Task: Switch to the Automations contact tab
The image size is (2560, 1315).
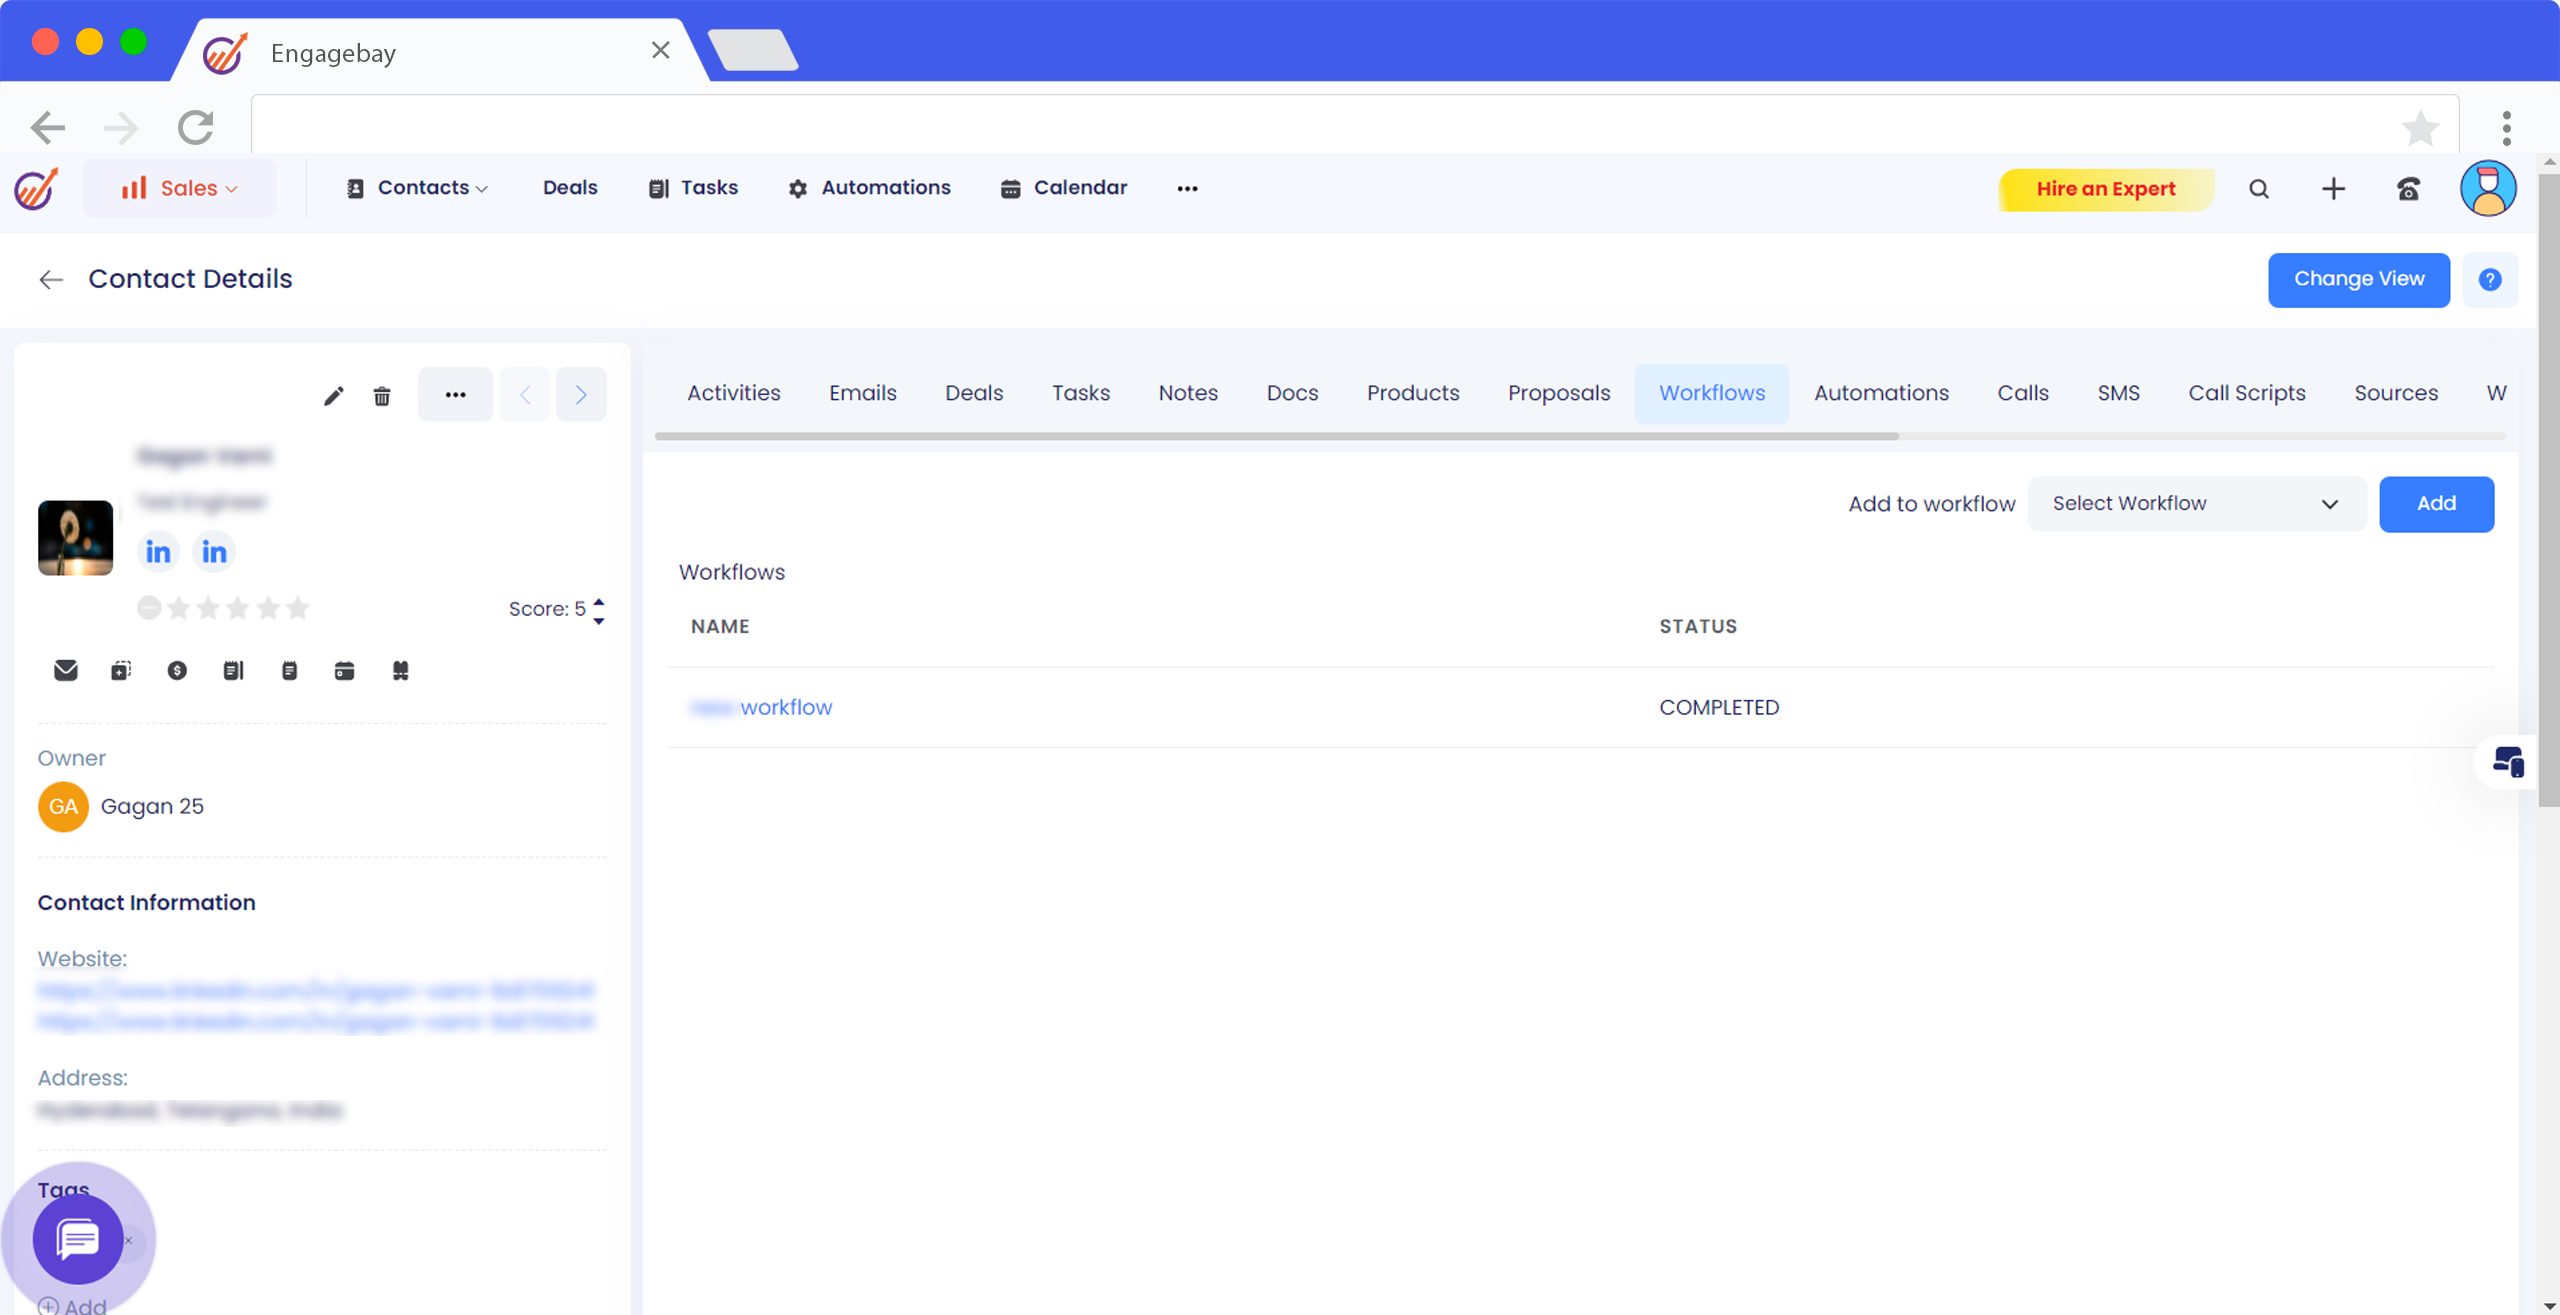Action: tap(1881, 393)
